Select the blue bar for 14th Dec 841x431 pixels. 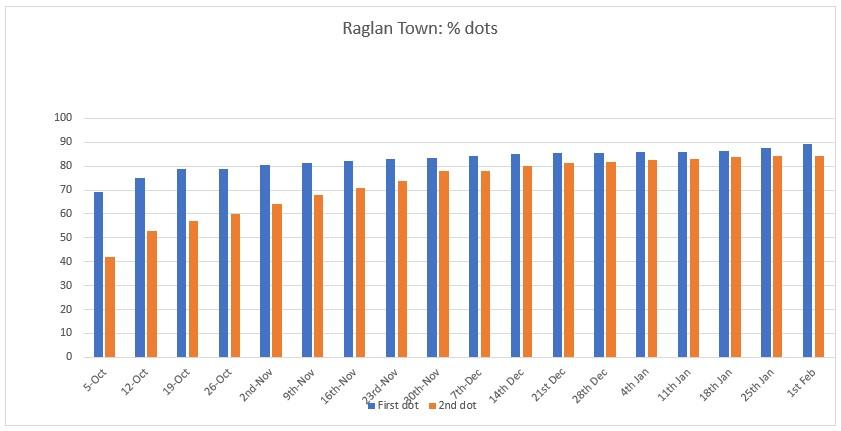click(515, 256)
